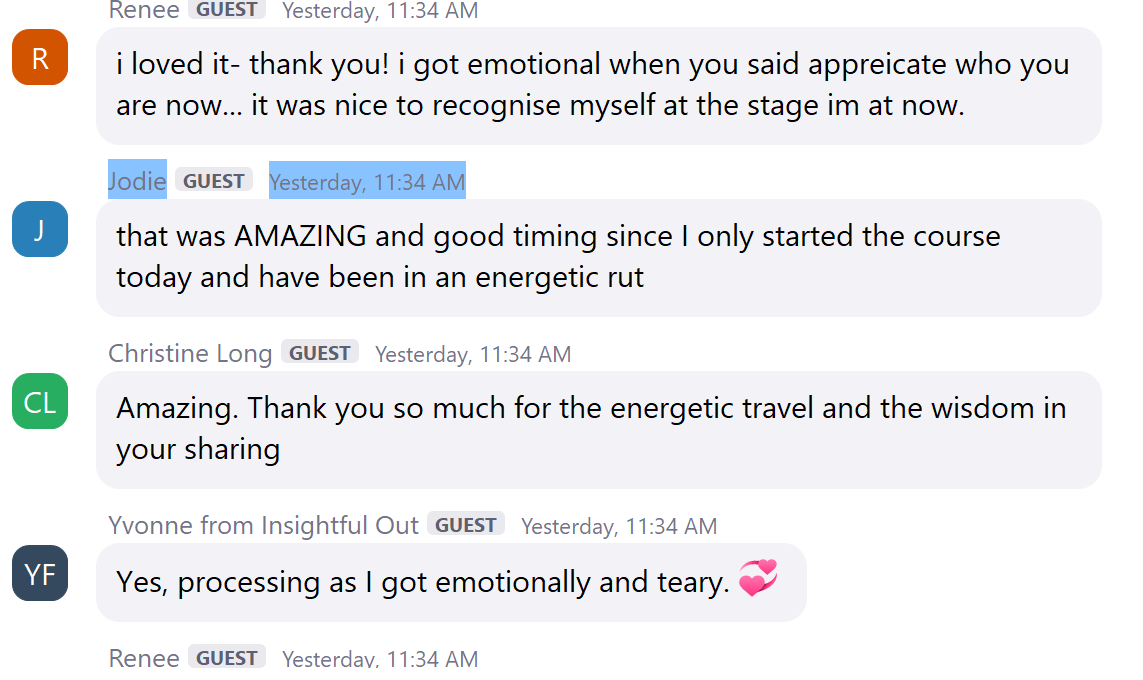Open Christine Long's green CL avatar
This screenshot has width=1143, height=680.
point(40,402)
